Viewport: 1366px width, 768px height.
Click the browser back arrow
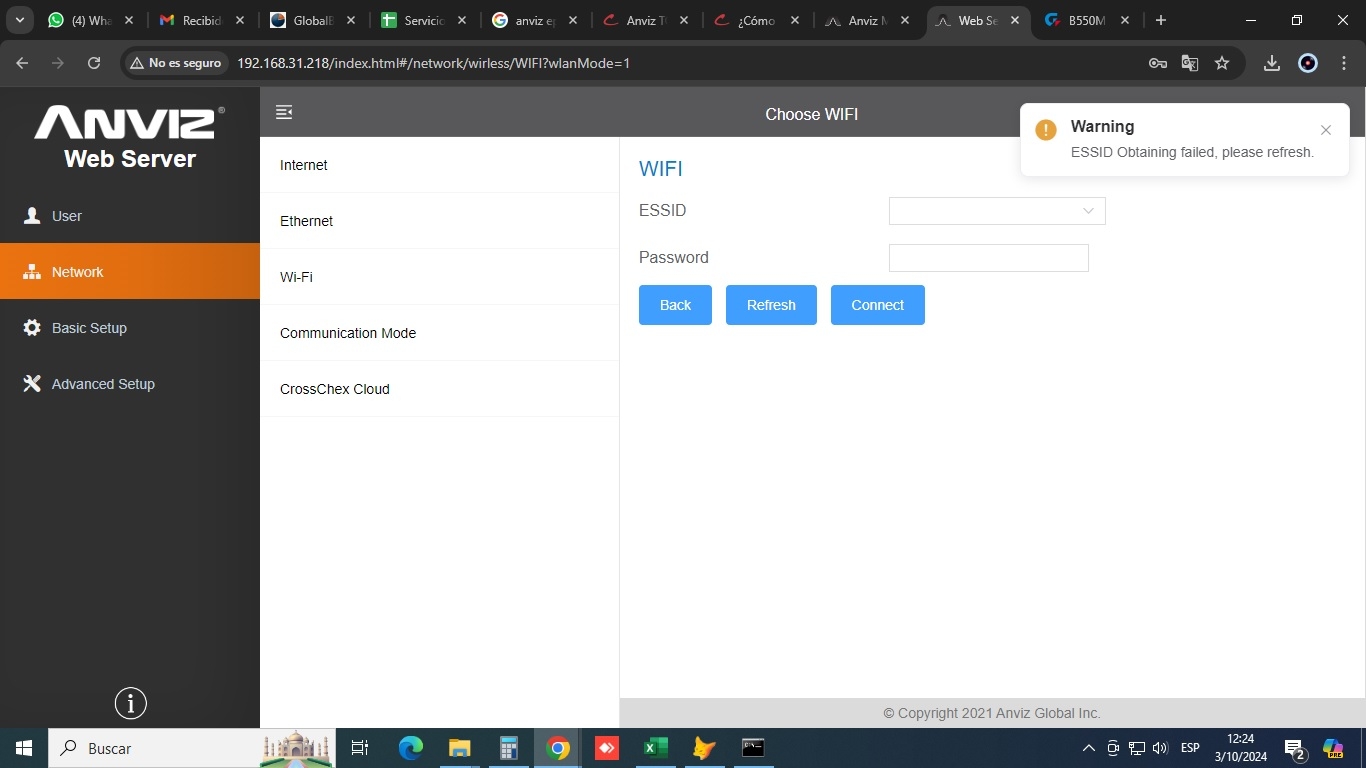(x=22, y=63)
